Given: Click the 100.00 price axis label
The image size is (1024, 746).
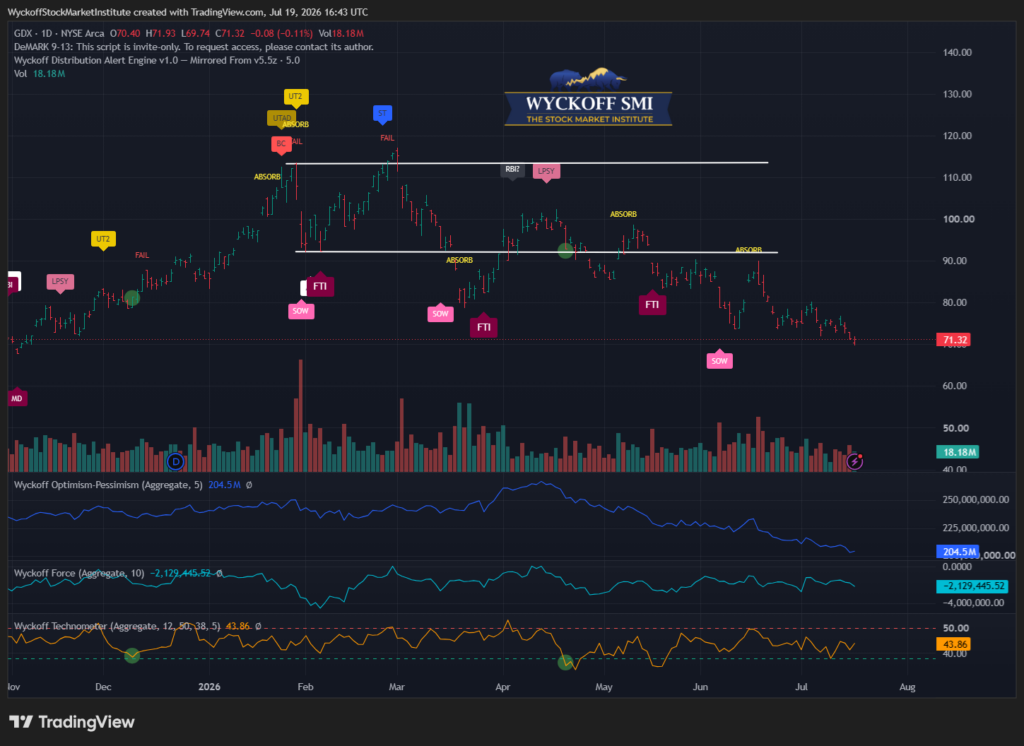Looking at the screenshot, I should [957, 219].
